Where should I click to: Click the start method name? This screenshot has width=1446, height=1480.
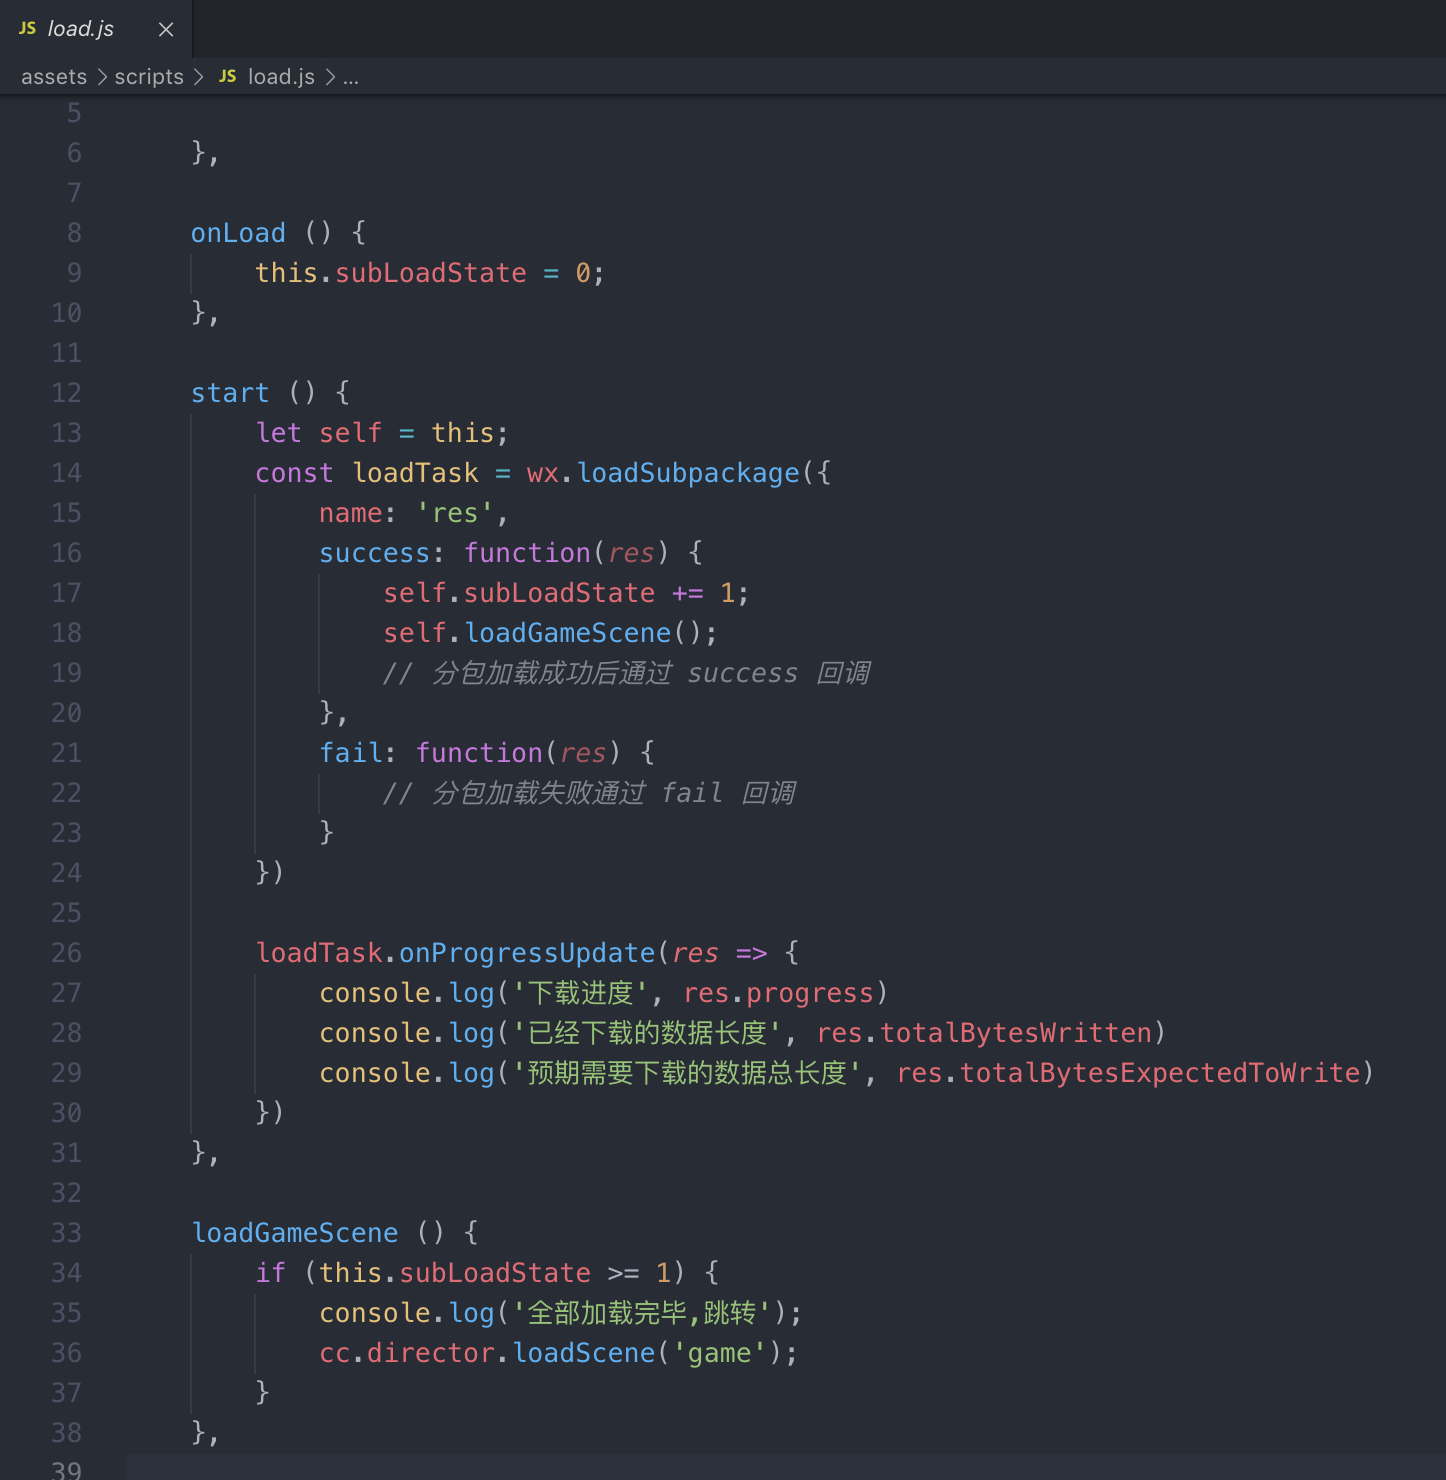pos(230,393)
